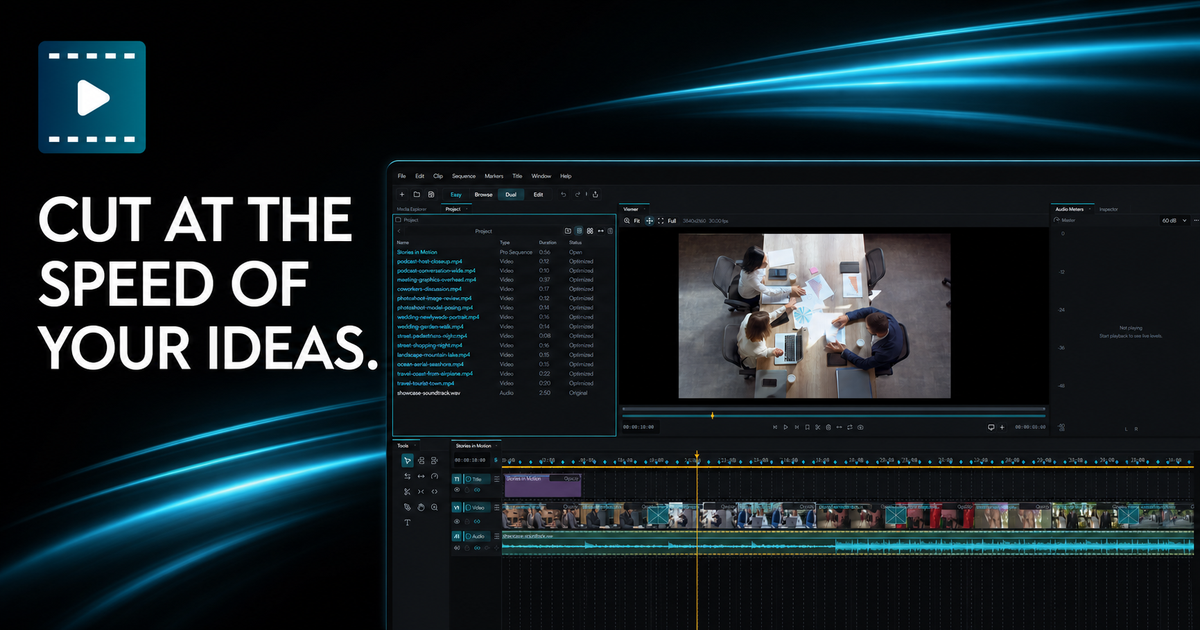Select the purple Stories in Motion title clip
1200x630 pixels.
[542, 485]
